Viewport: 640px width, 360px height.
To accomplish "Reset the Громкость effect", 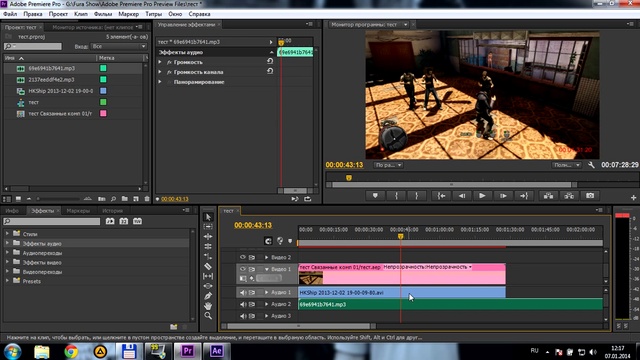I will [270, 61].
